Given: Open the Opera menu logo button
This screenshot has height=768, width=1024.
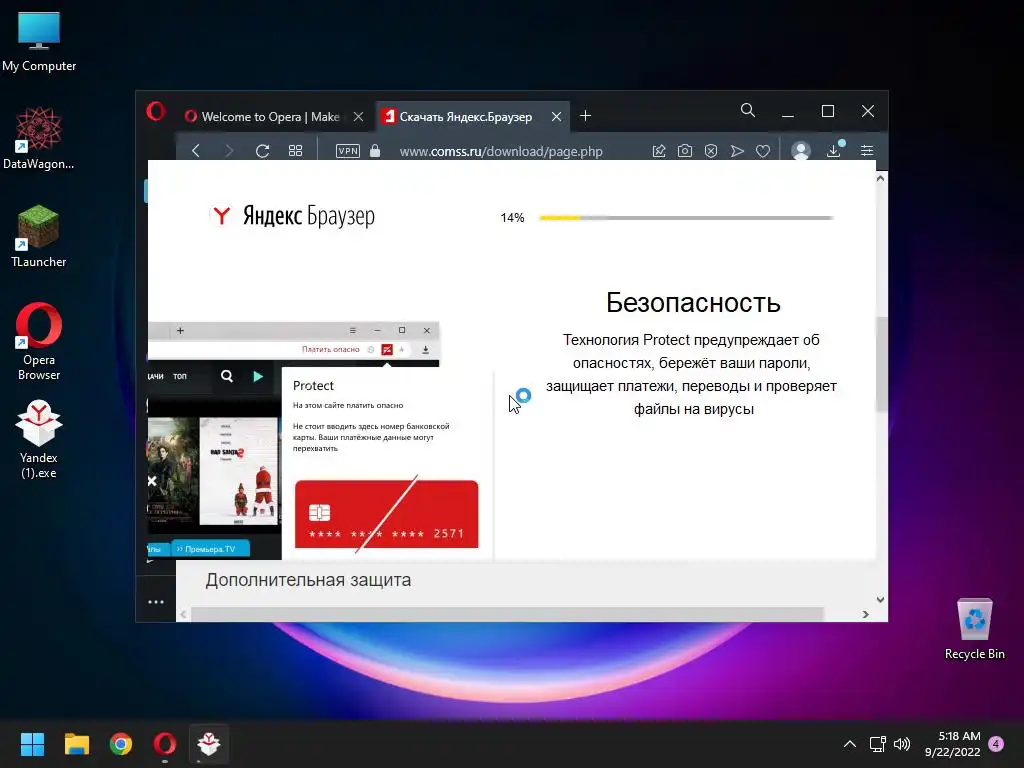Looking at the screenshot, I should tap(155, 111).
